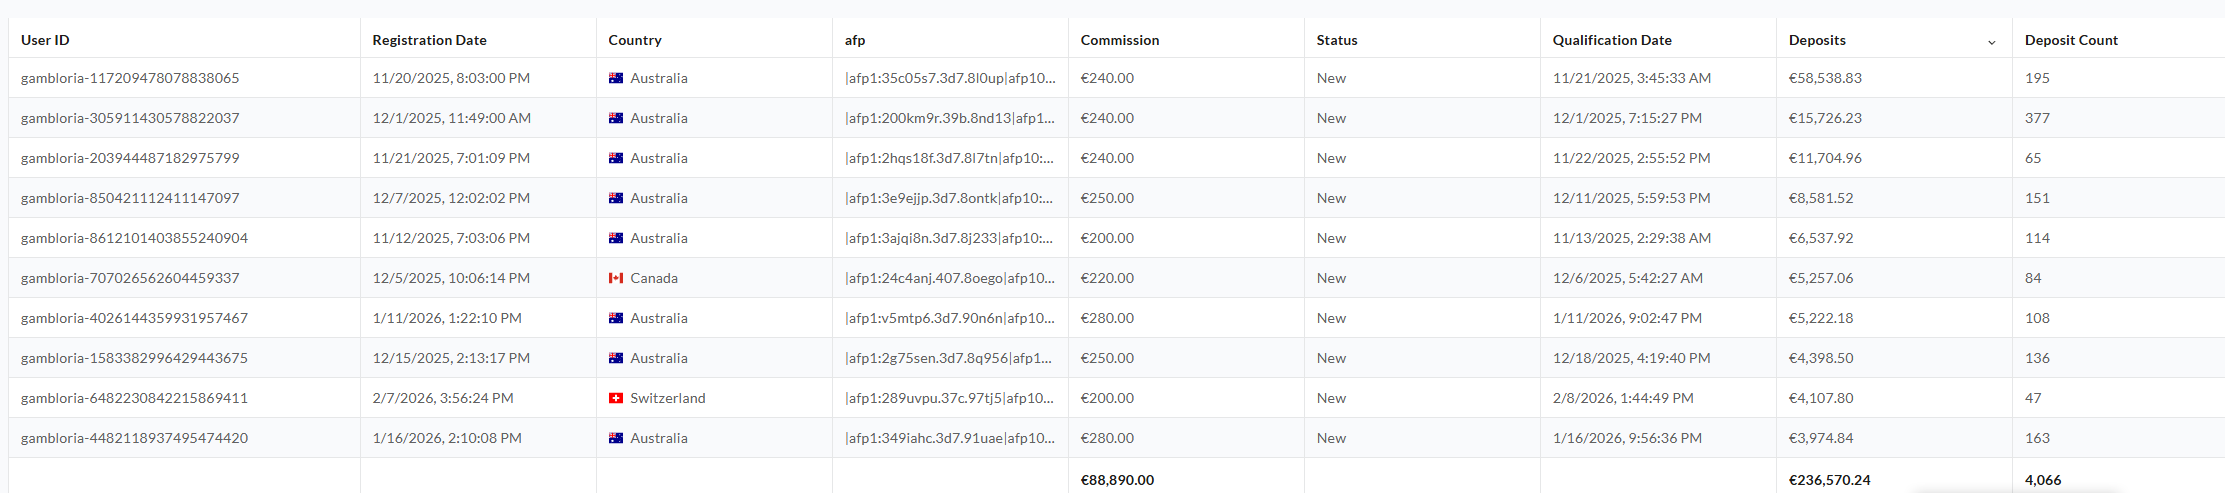Sort by Registration Date column header
This screenshot has width=2225, height=493.
pos(429,40)
